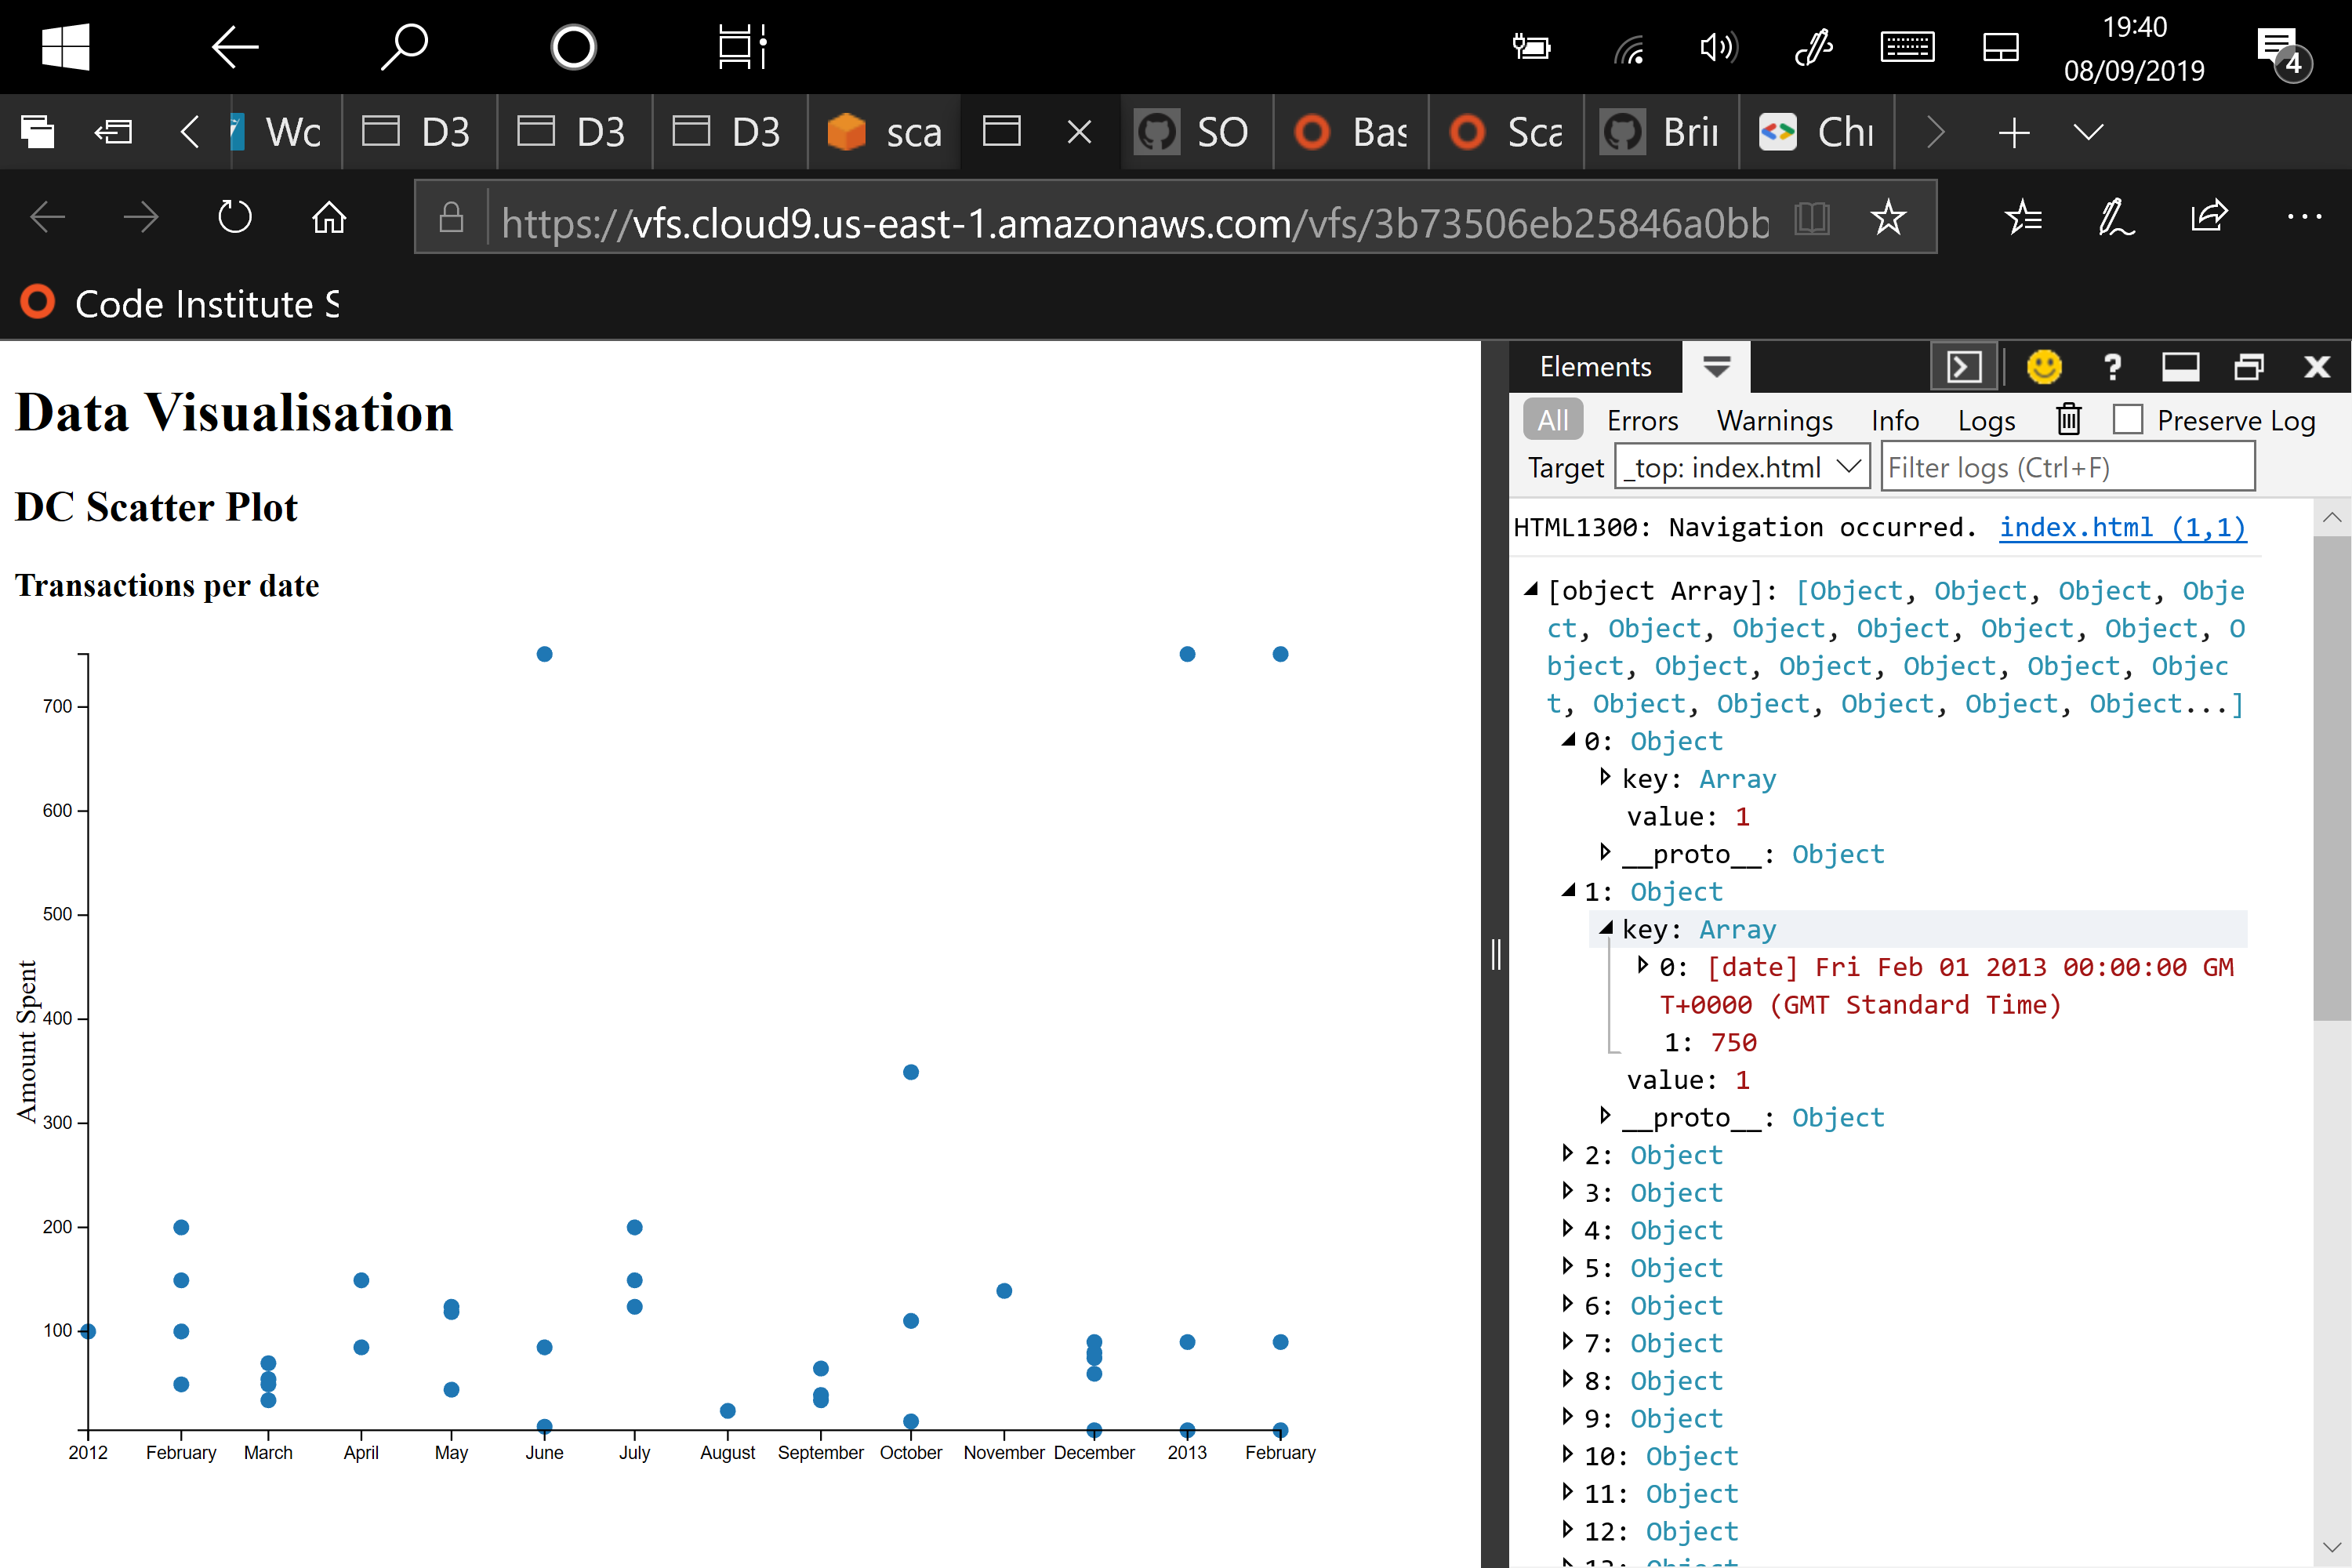The width and height of the screenshot is (2352, 1568).
Task: Send feedback via smiley icon
Action: [x=2044, y=367]
